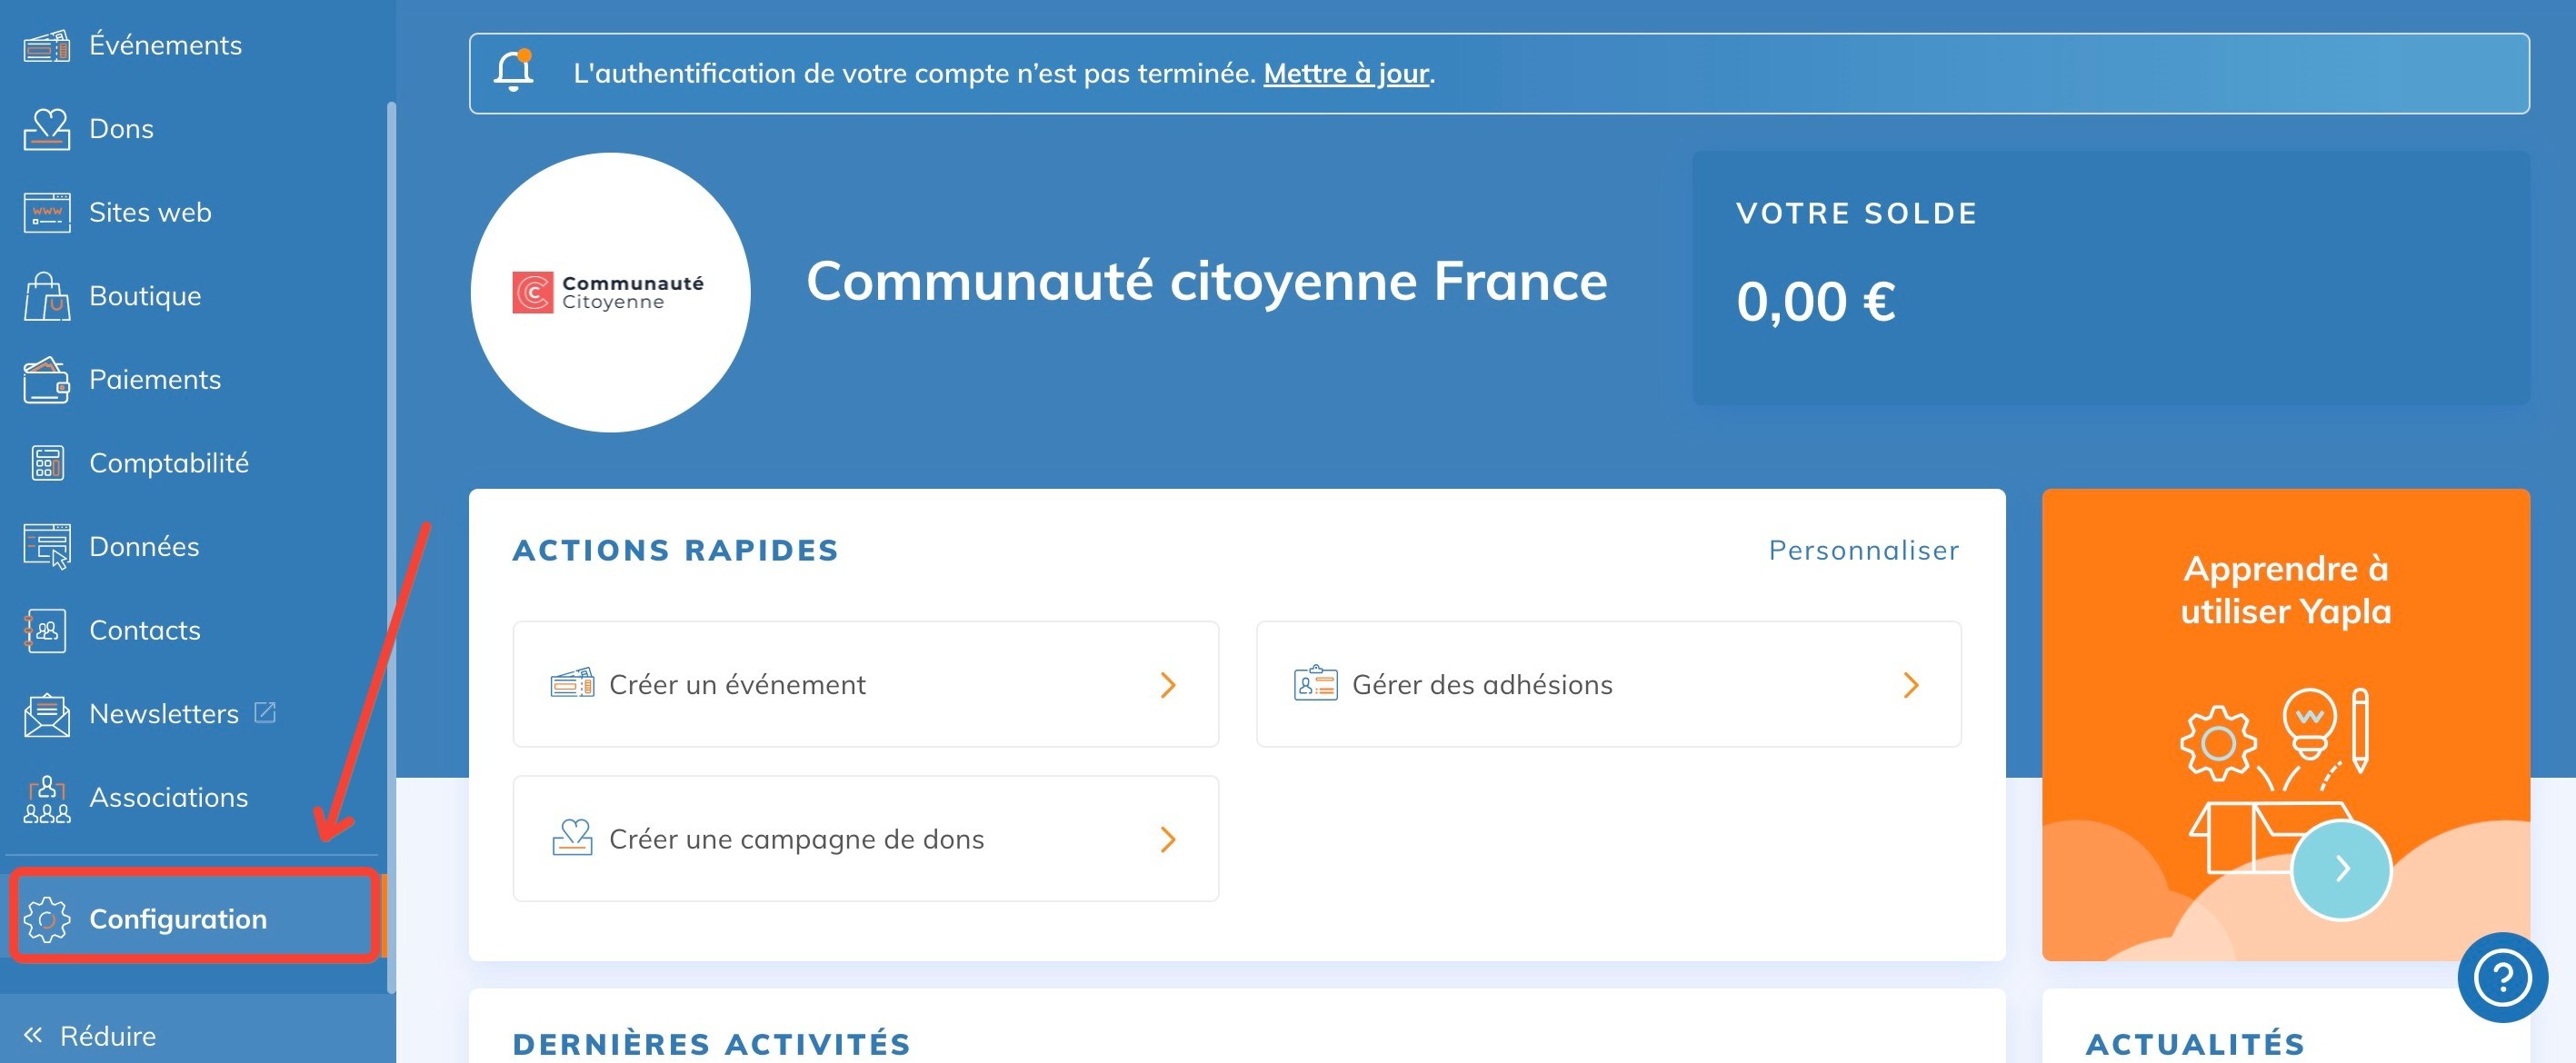Click the Données table icon
The height and width of the screenshot is (1063, 2576).
(x=46, y=547)
